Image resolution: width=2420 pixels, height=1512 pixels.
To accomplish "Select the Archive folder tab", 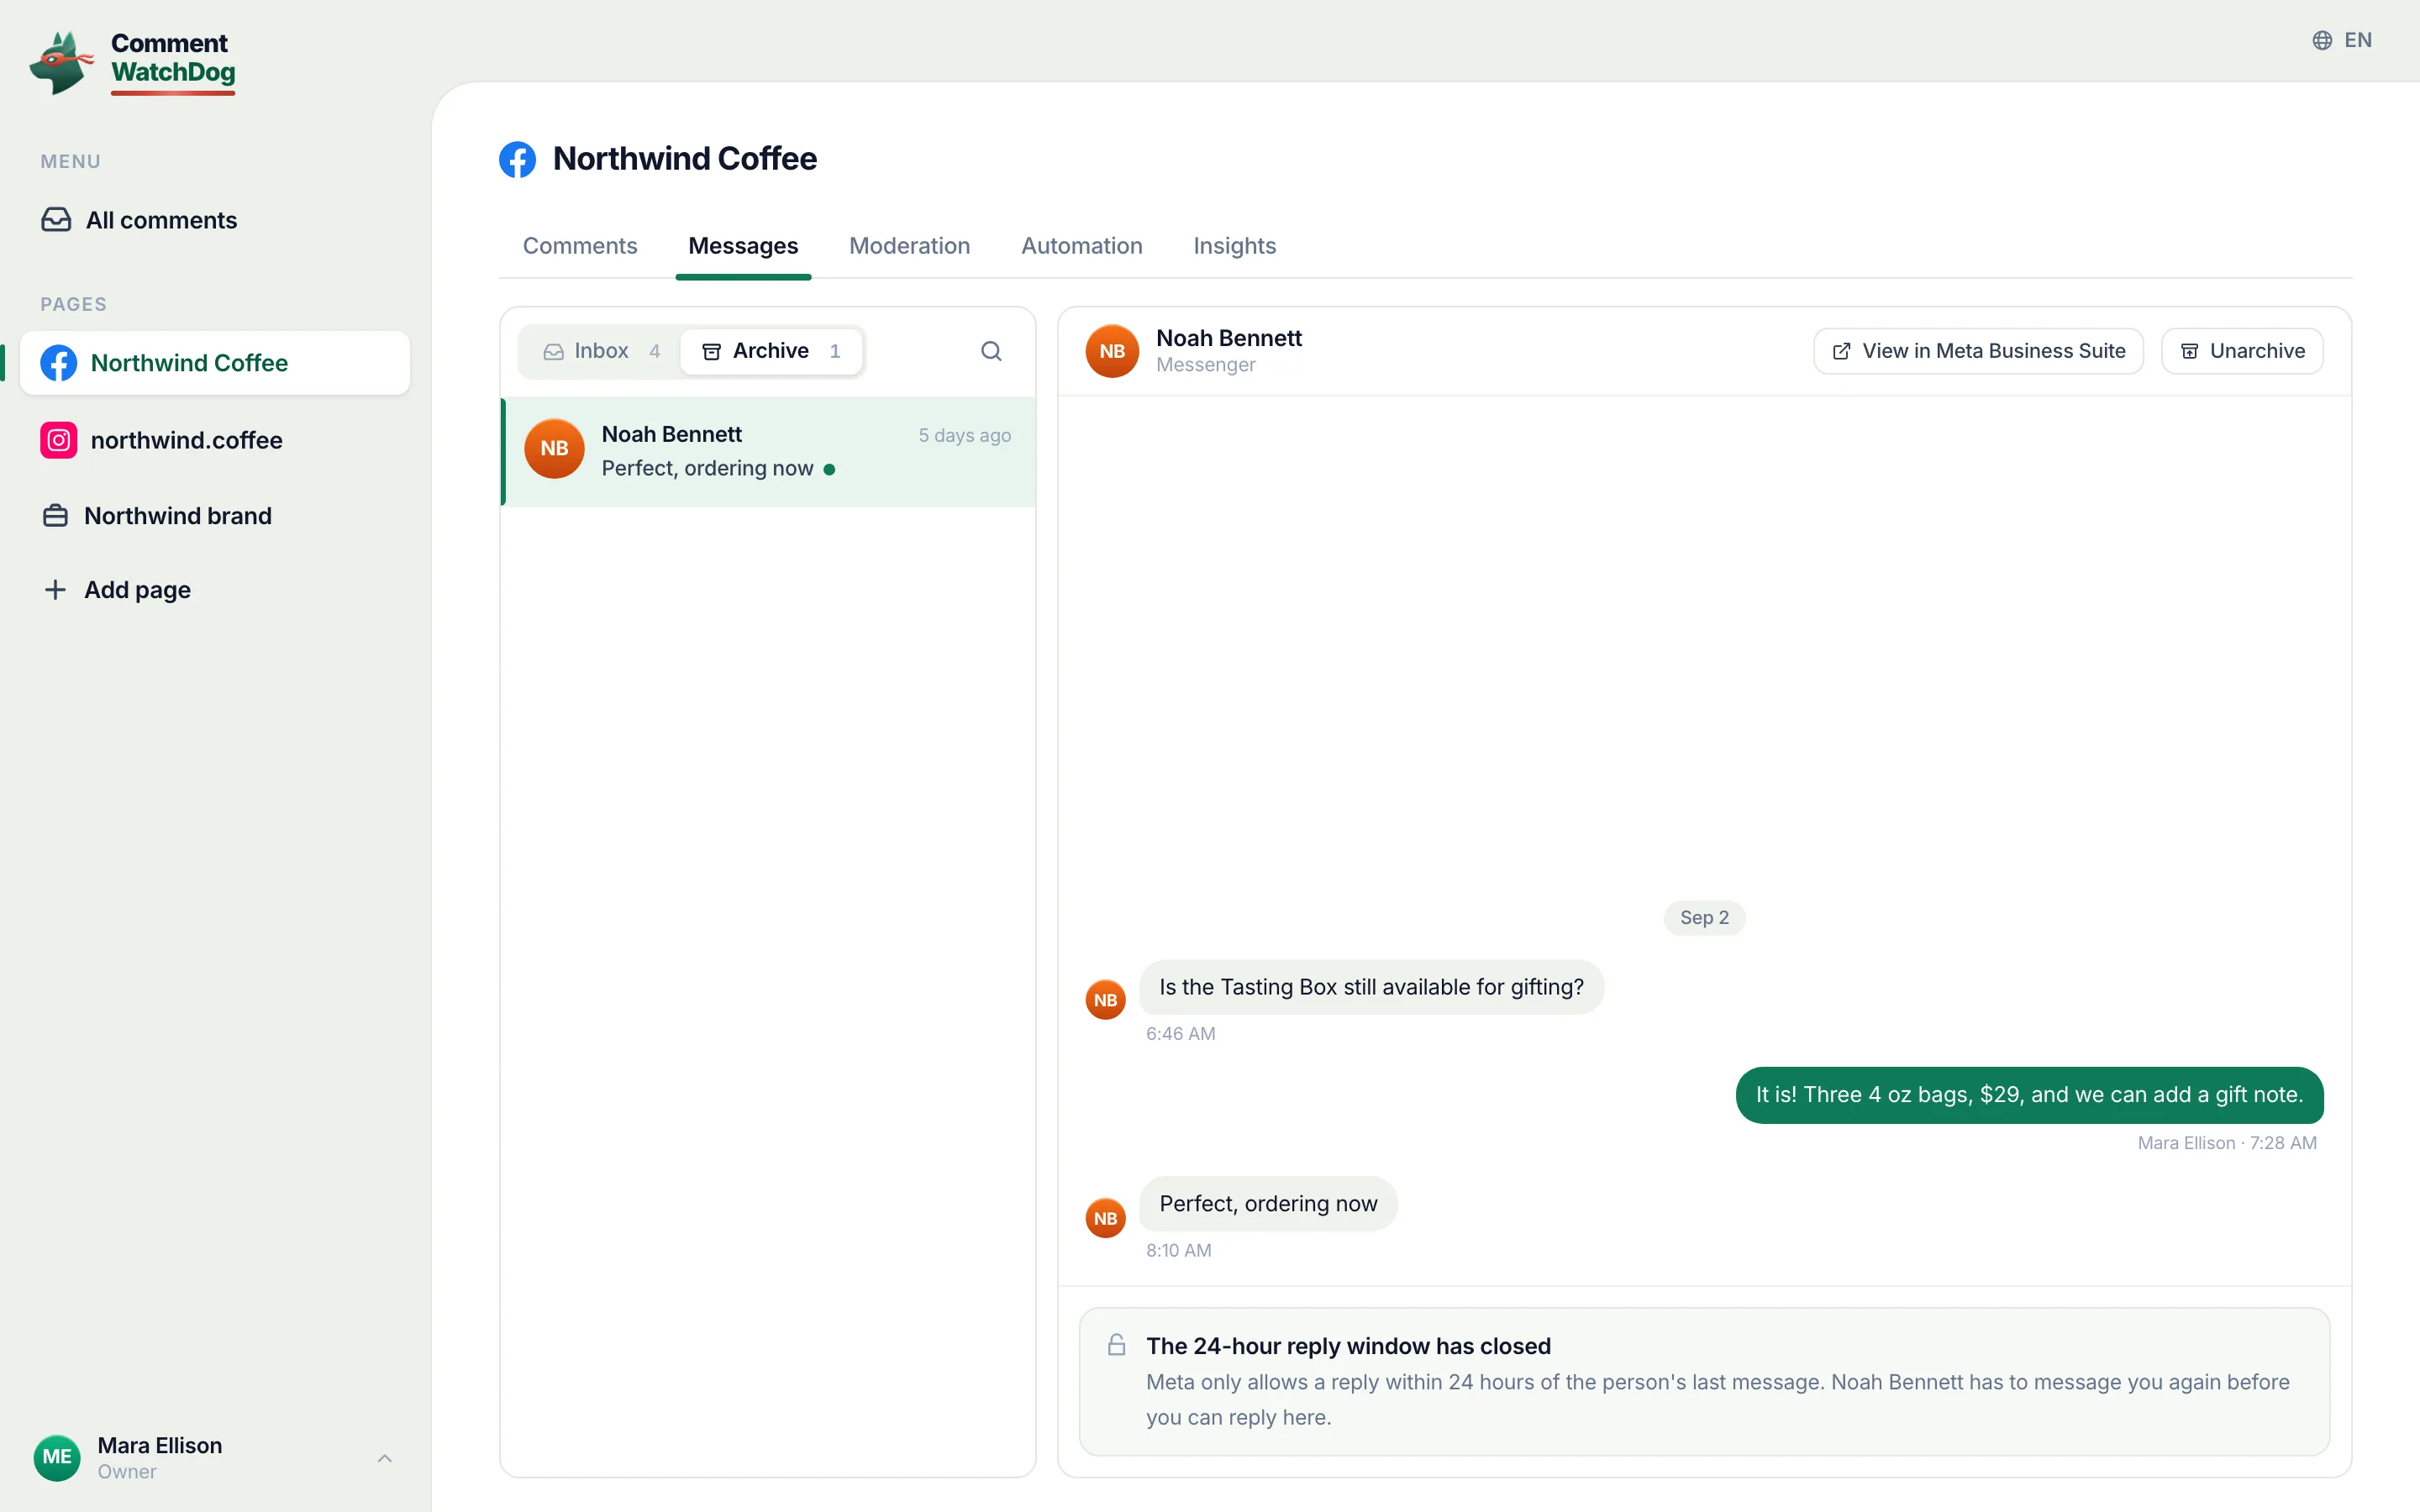I will tap(771, 351).
